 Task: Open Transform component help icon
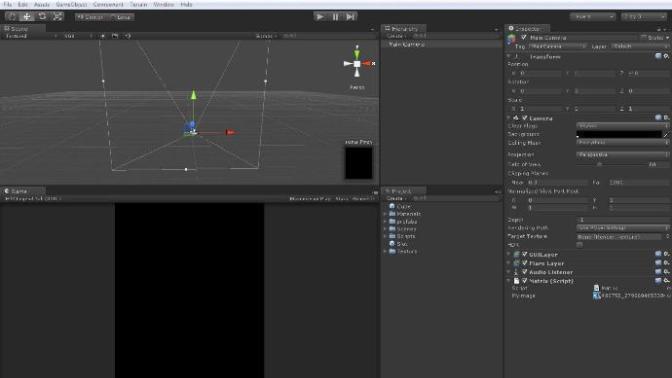tap(658, 56)
